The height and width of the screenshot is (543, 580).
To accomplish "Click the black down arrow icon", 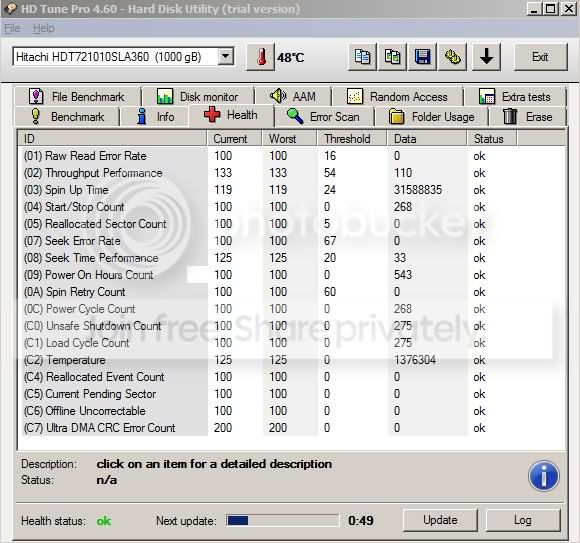I will coord(486,57).
